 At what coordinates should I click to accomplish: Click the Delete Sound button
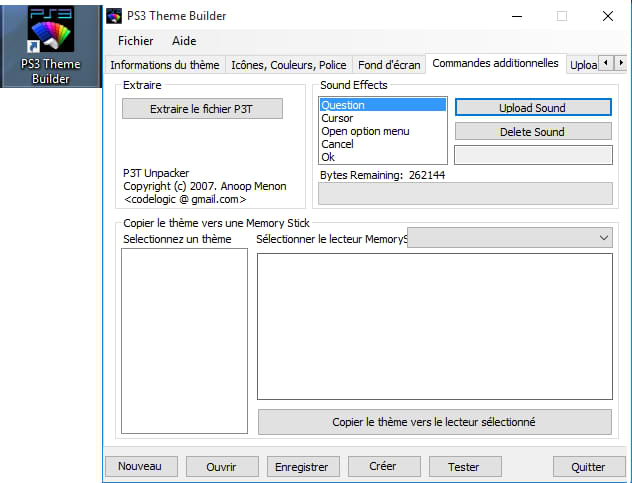[533, 132]
